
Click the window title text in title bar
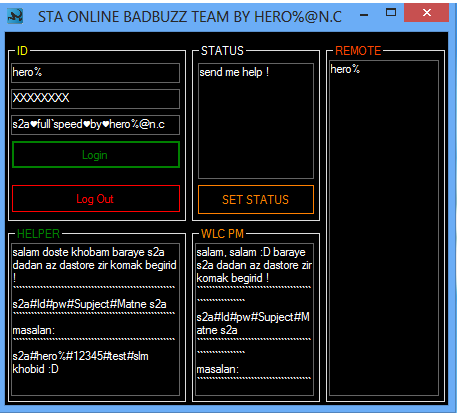tap(190, 17)
